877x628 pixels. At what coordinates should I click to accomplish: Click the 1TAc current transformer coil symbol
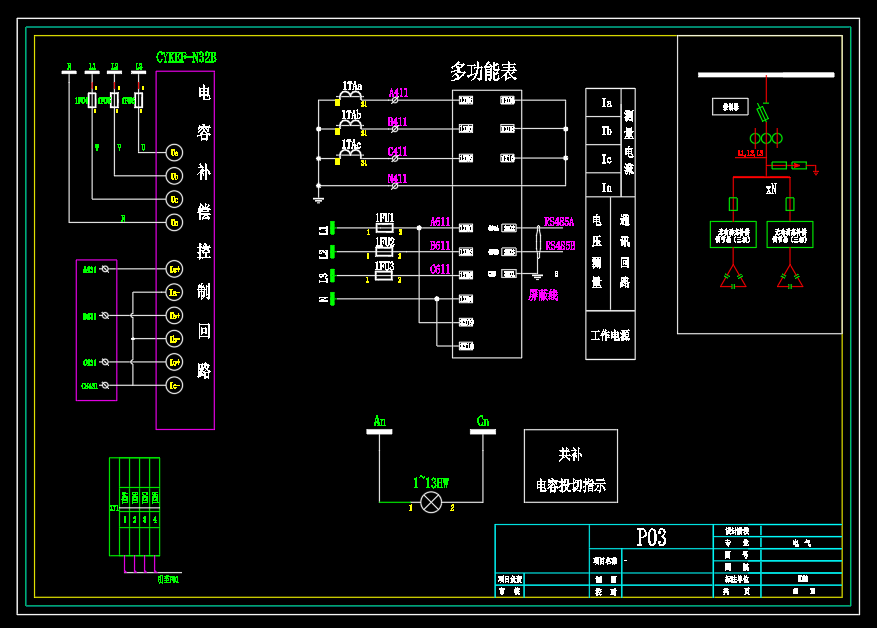[x=351, y=155]
